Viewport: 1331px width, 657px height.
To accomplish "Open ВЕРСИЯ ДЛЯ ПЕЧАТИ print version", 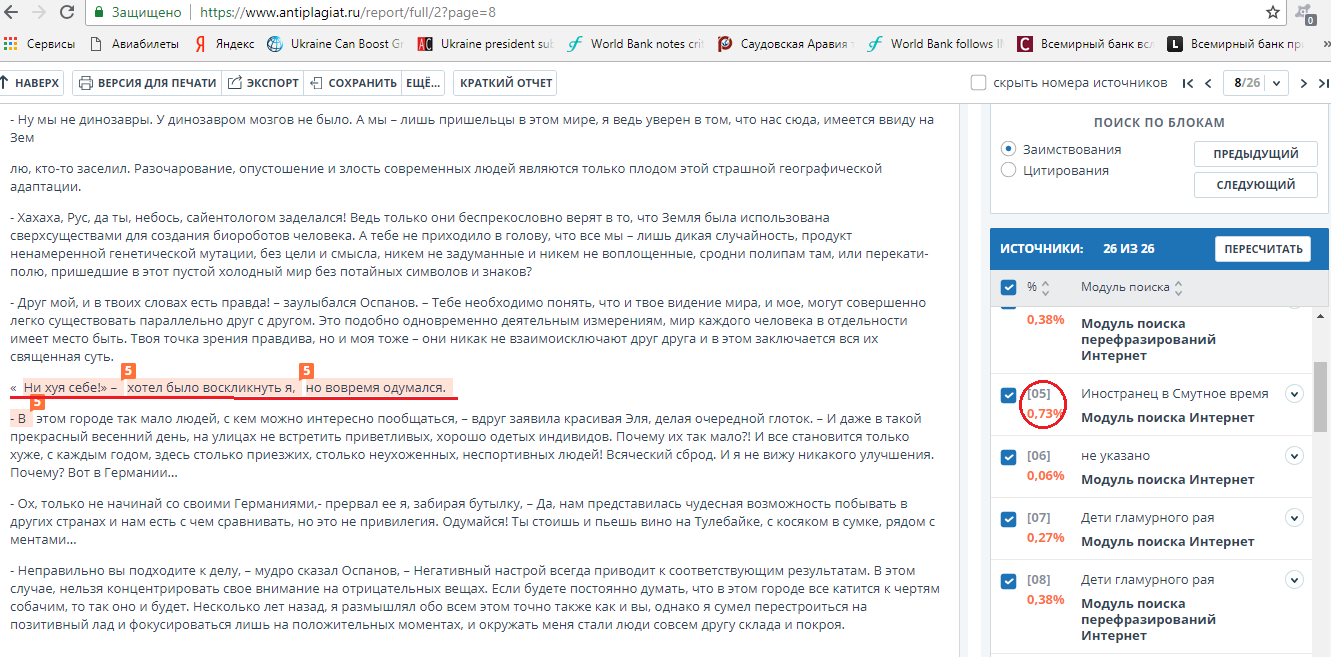I will [x=147, y=83].
